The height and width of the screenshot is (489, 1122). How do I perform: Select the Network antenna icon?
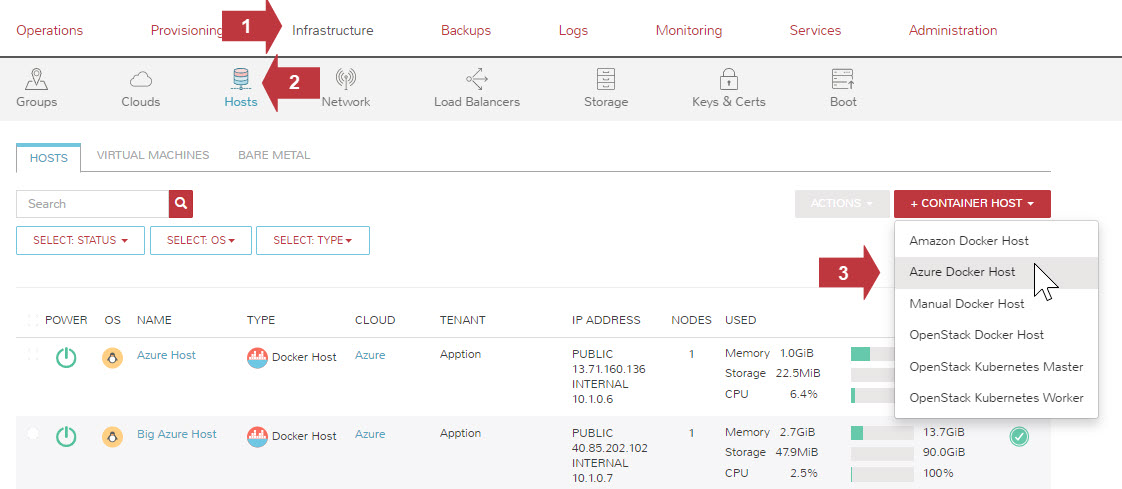[346, 79]
